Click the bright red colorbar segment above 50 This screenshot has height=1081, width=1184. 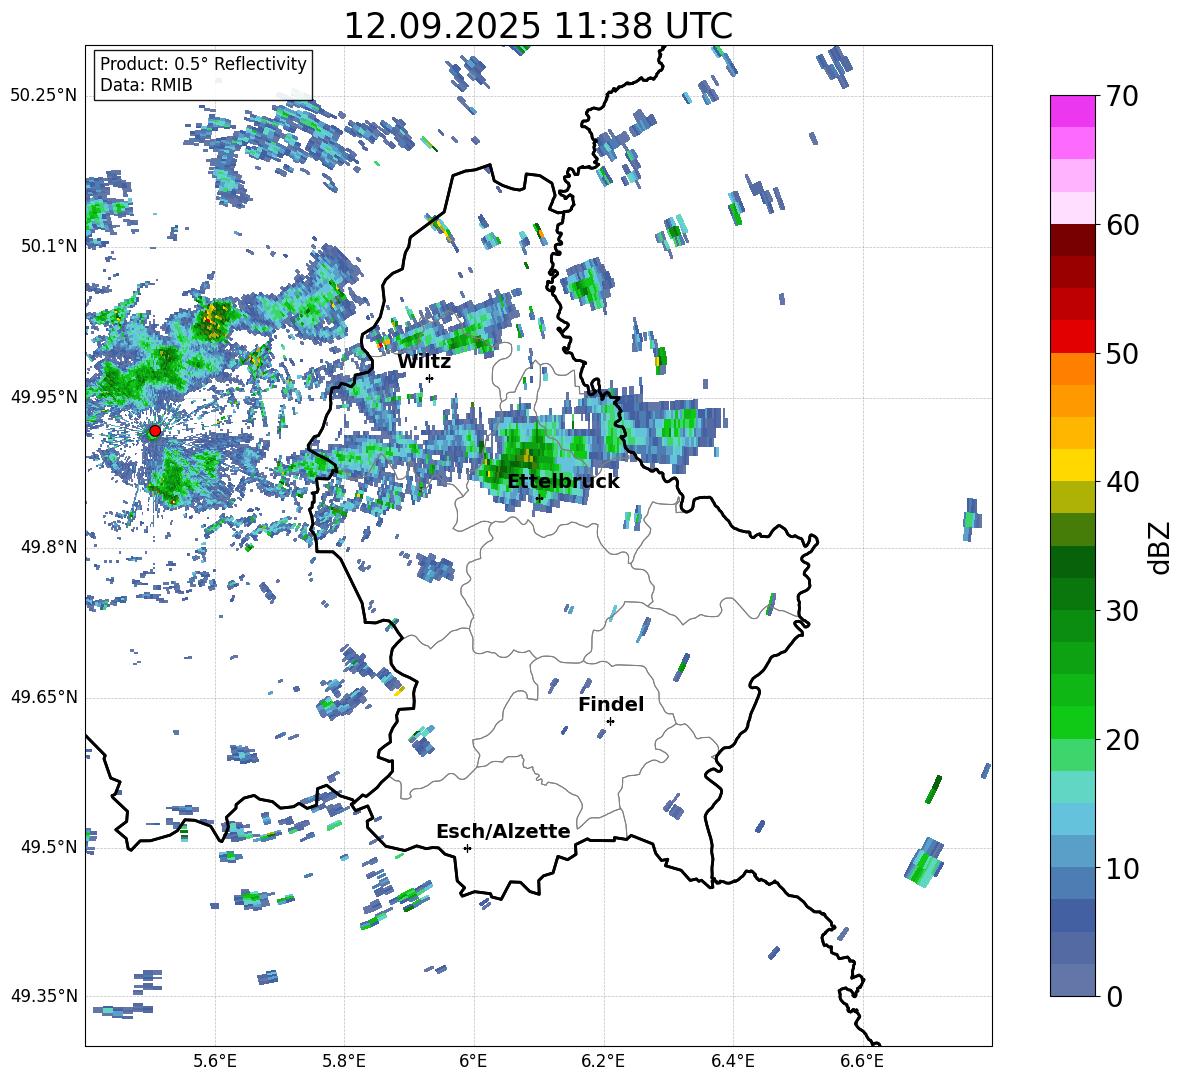pyautogui.click(x=1072, y=337)
